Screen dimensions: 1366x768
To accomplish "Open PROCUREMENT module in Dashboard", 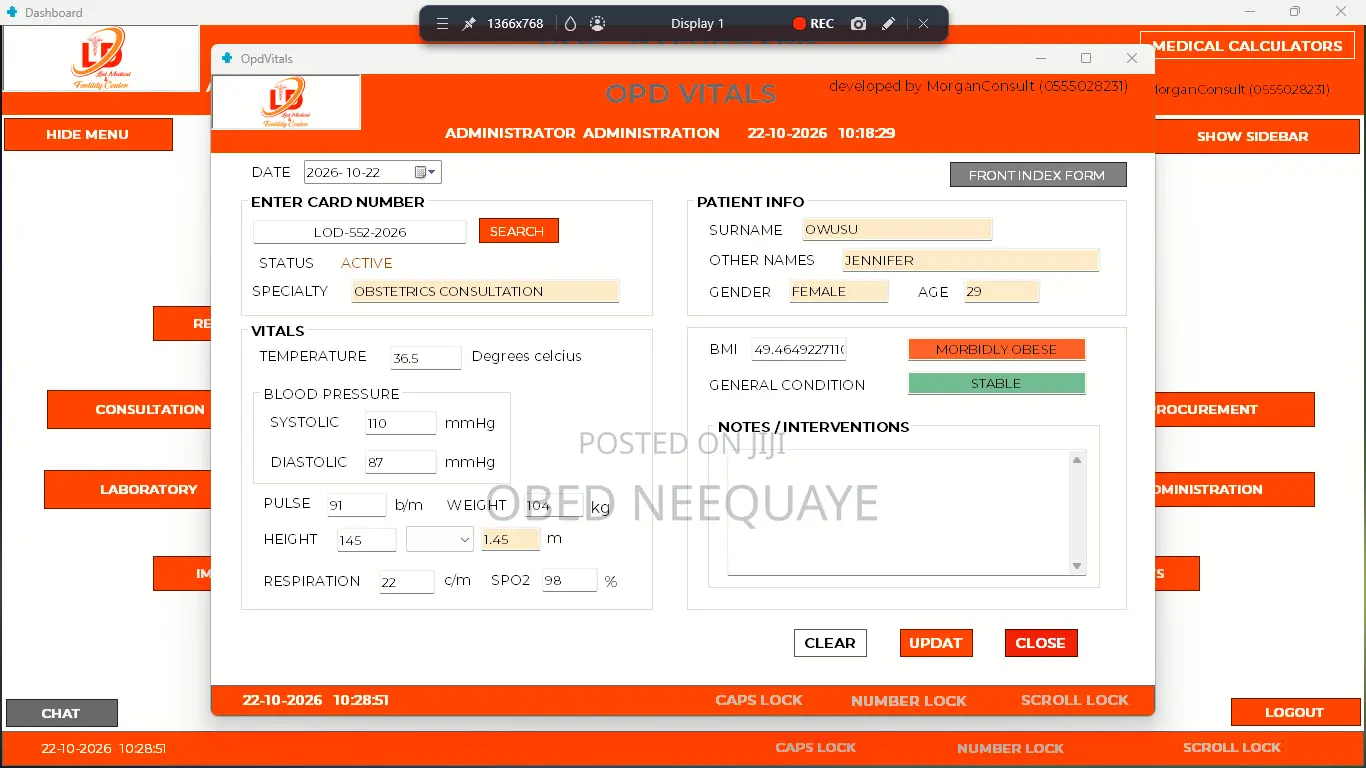I will click(x=1235, y=409).
